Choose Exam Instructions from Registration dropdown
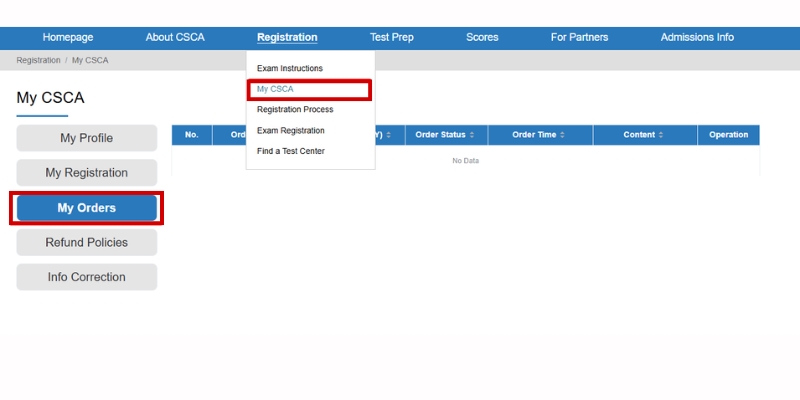Viewport: 800px width, 400px height. pyautogui.click(x=290, y=68)
